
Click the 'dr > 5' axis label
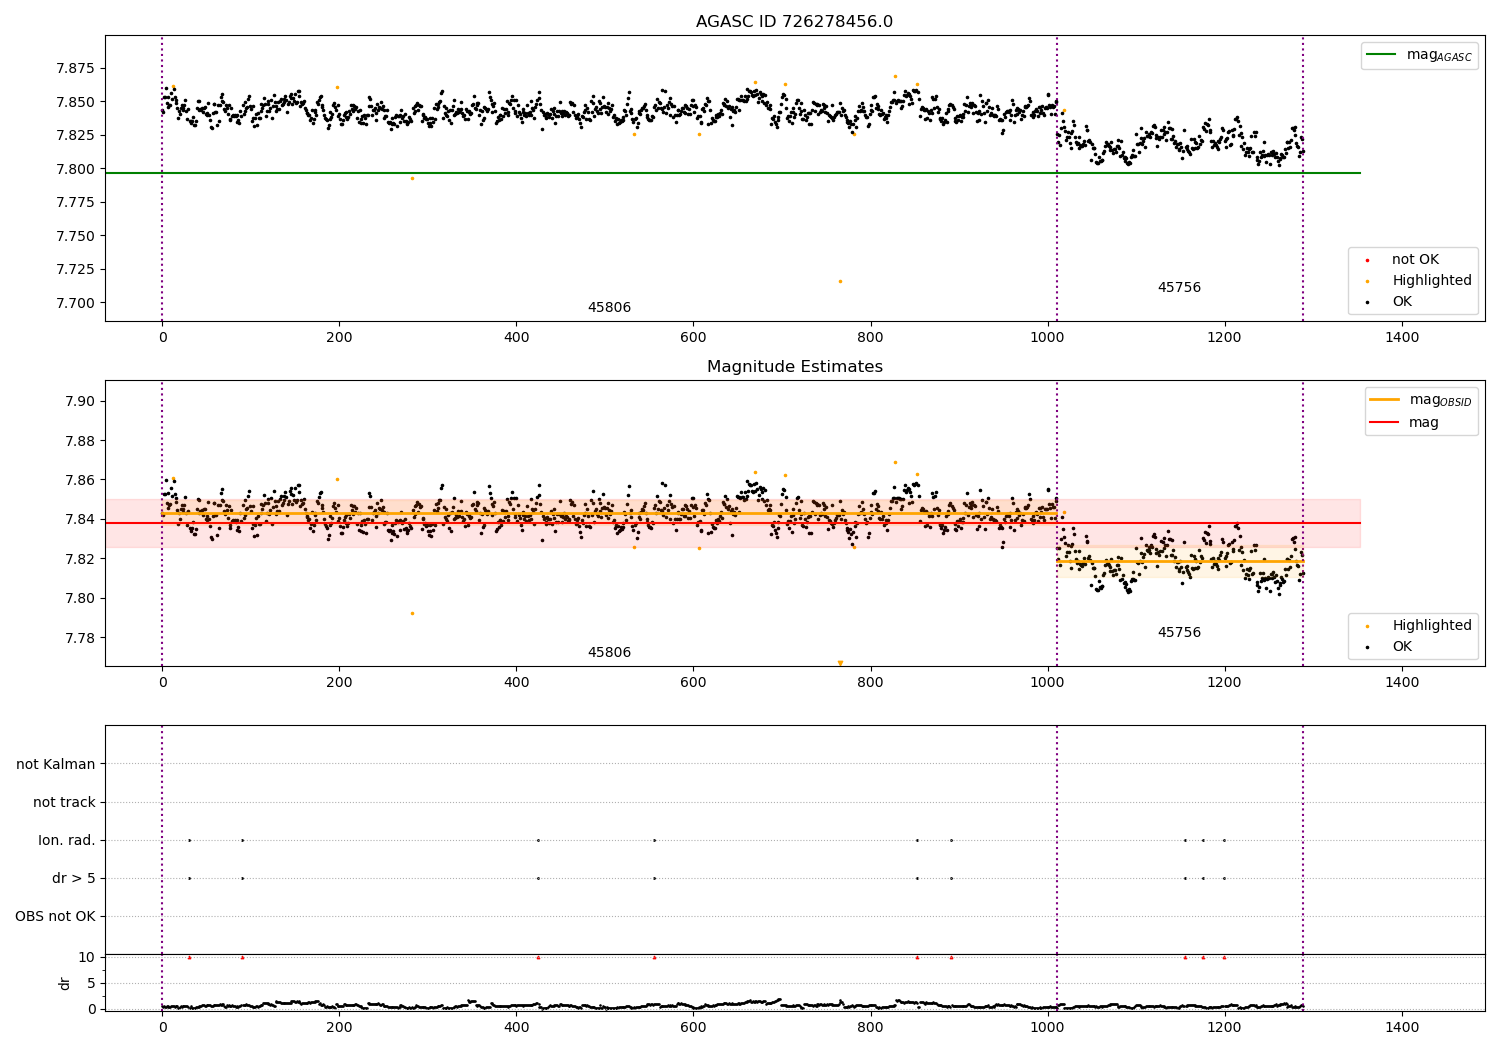[x=74, y=879]
